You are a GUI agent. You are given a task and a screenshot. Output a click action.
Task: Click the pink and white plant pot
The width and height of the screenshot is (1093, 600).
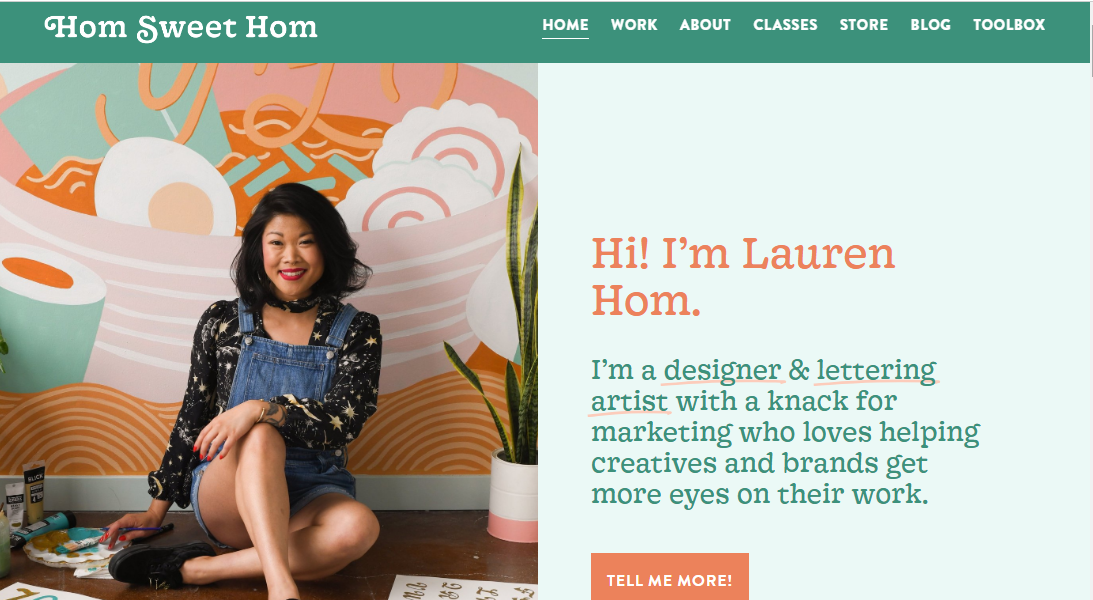pos(513,496)
